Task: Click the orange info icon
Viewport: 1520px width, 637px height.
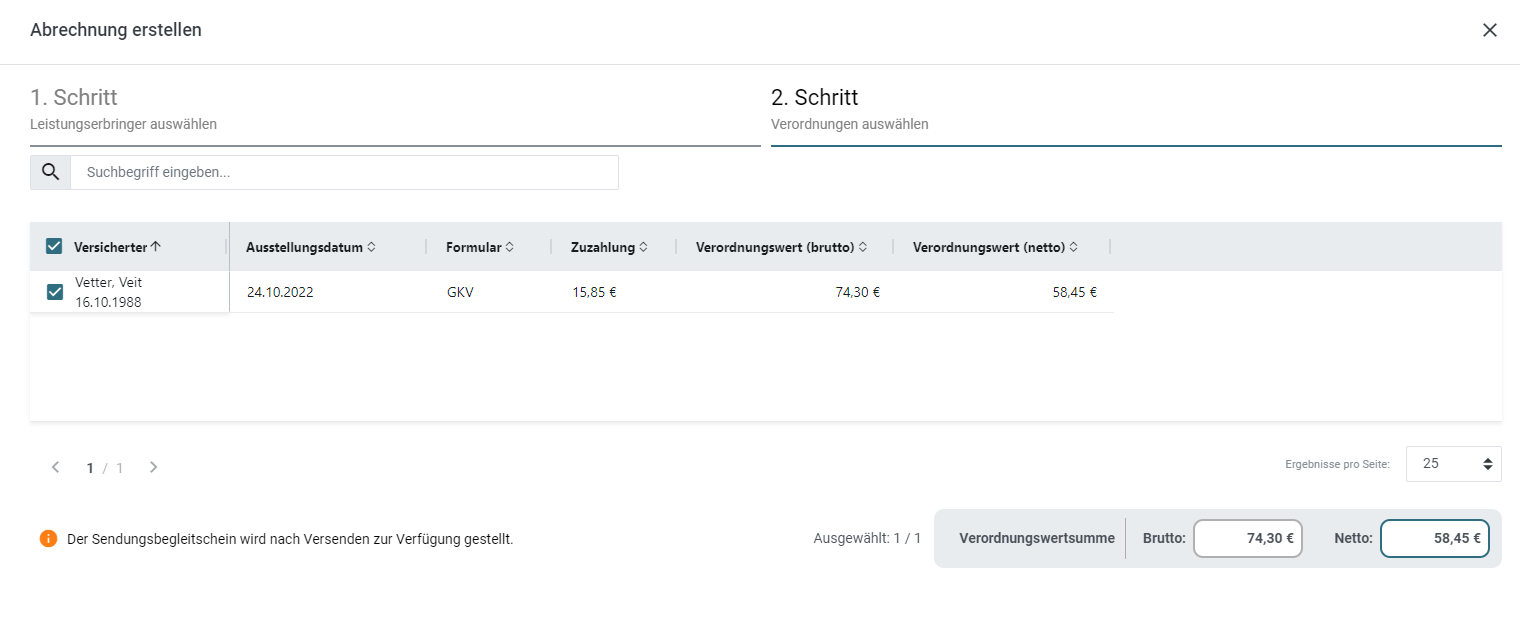Action: [x=48, y=538]
